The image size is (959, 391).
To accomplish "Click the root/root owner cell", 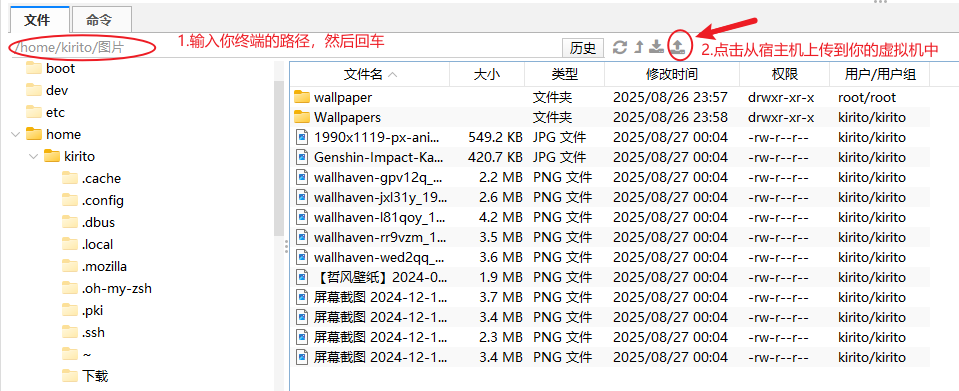I will (x=867, y=97).
